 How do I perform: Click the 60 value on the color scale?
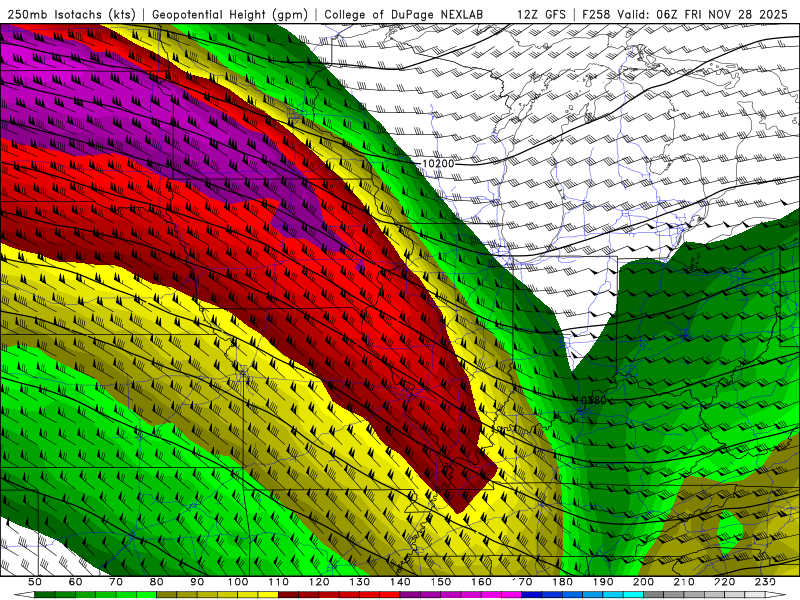pyautogui.click(x=75, y=582)
